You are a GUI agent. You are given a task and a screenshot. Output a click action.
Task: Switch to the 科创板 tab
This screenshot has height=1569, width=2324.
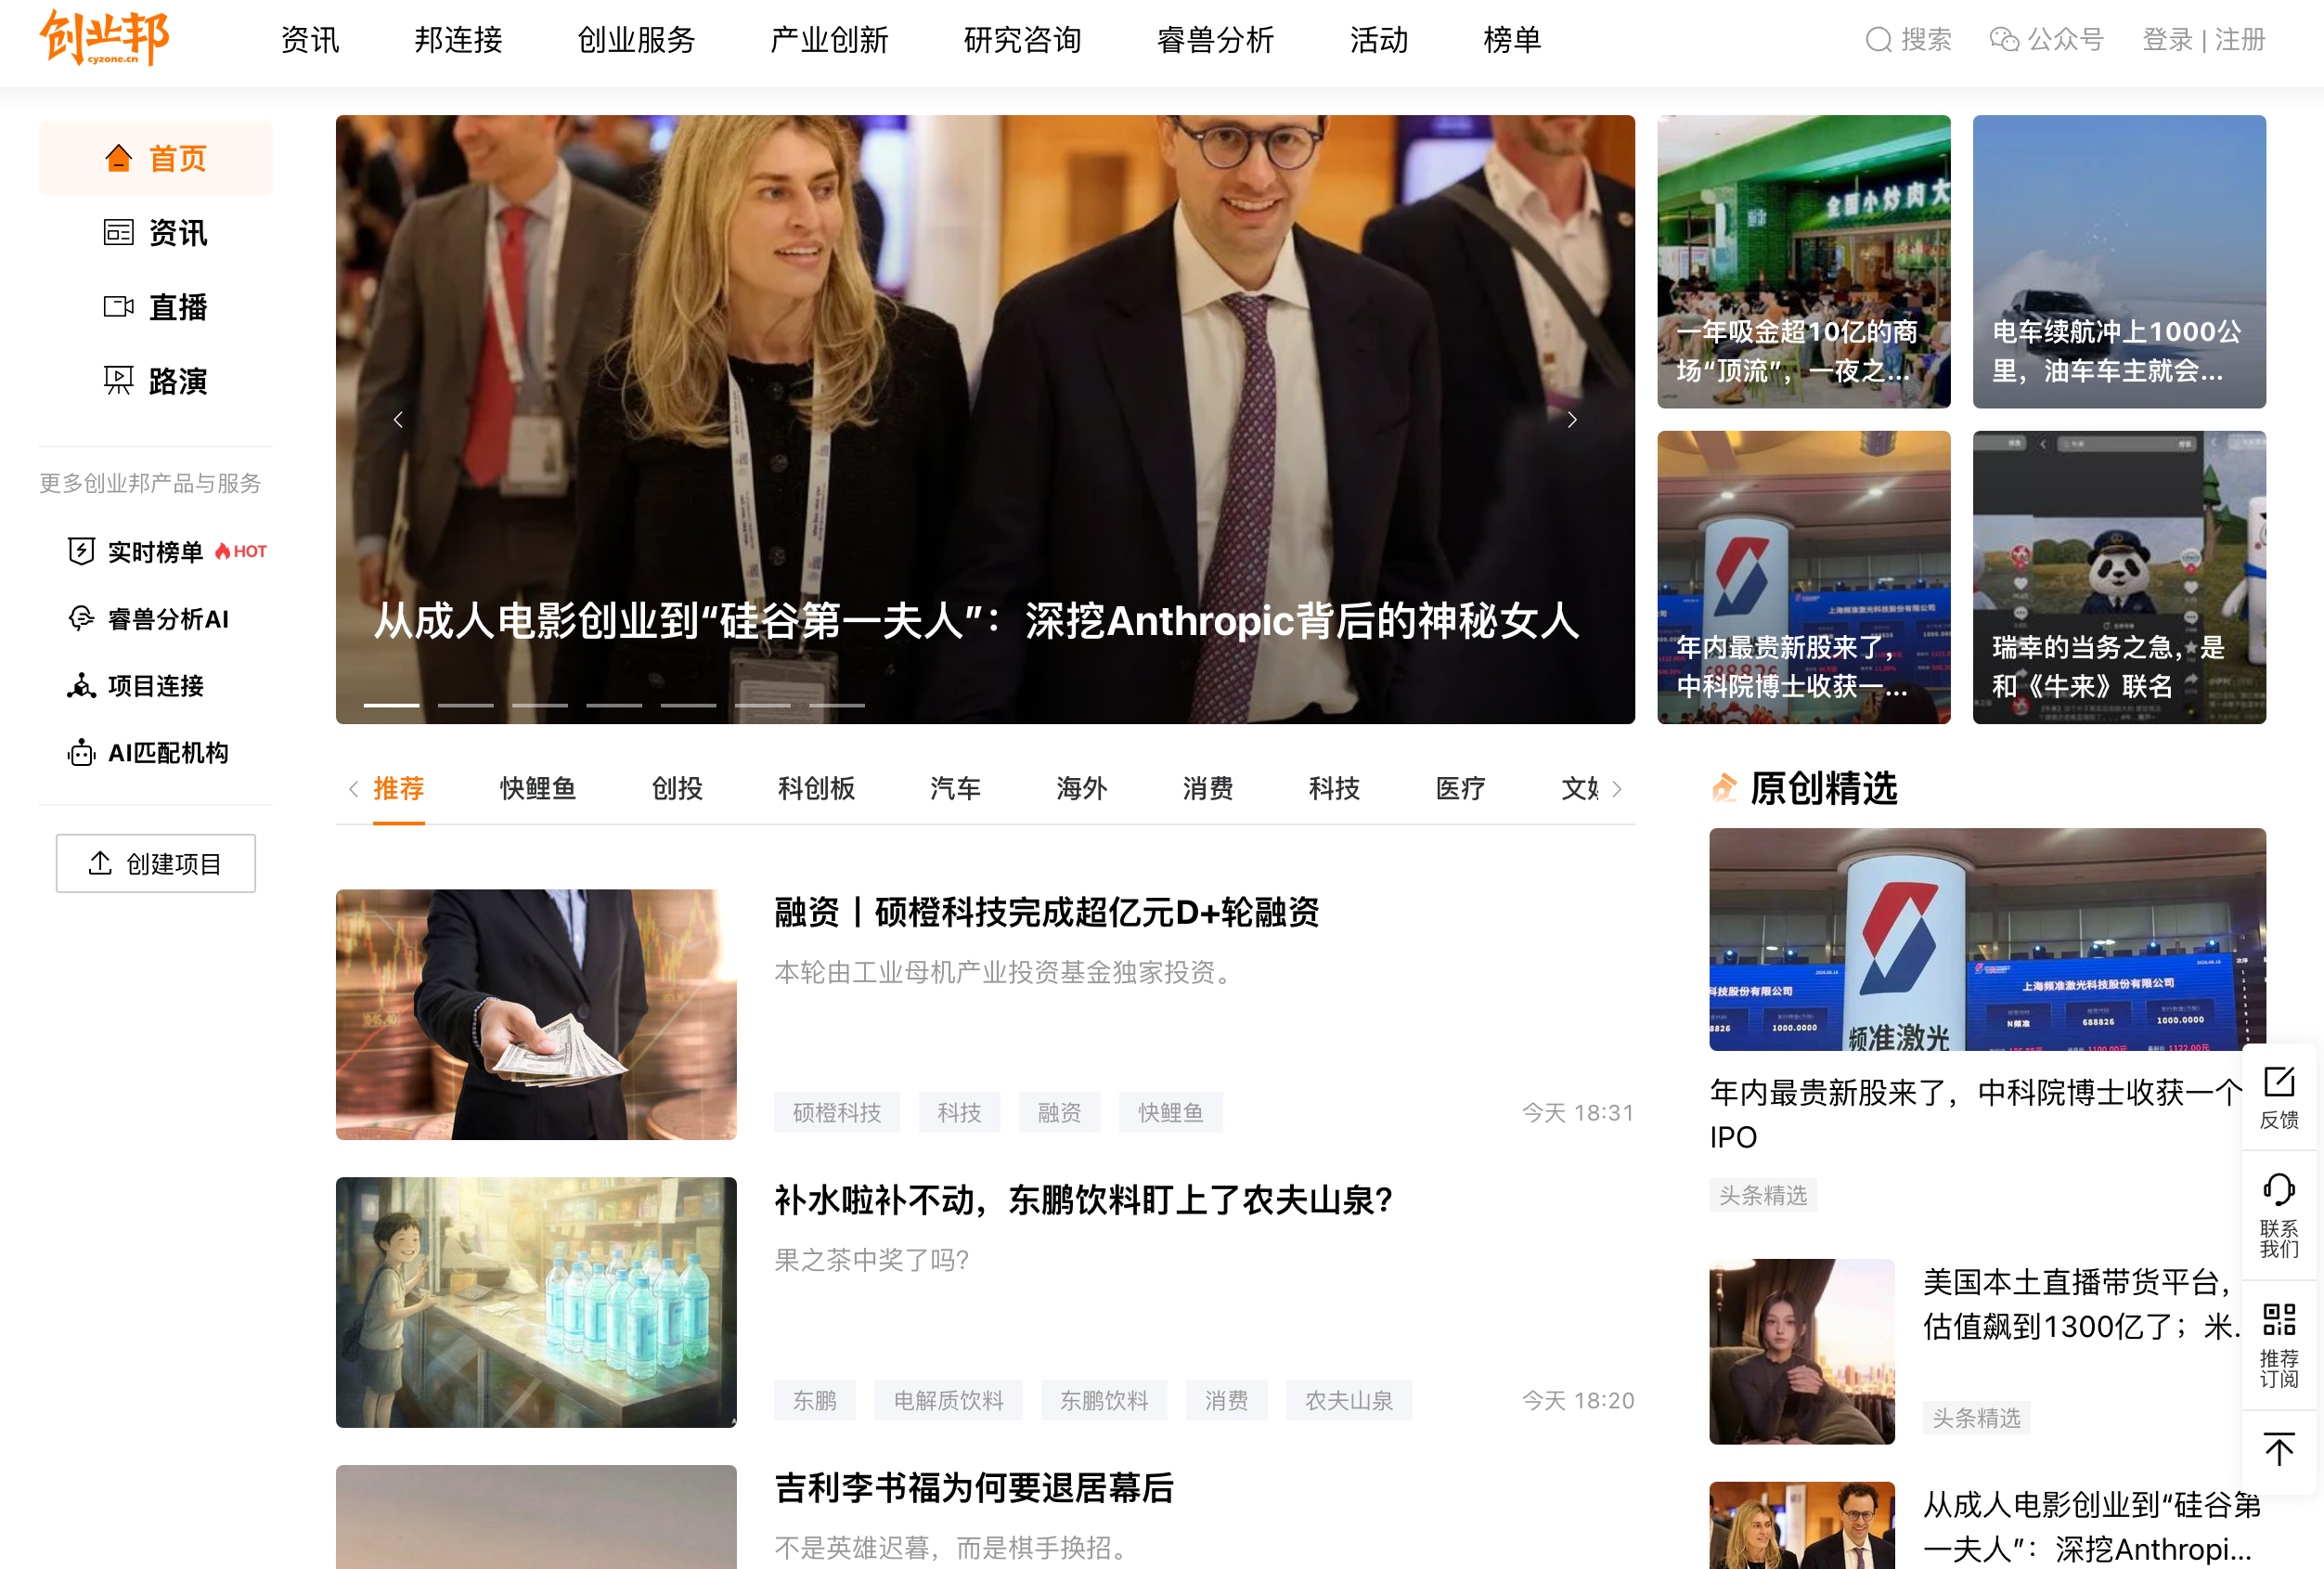click(x=816, y=788)
